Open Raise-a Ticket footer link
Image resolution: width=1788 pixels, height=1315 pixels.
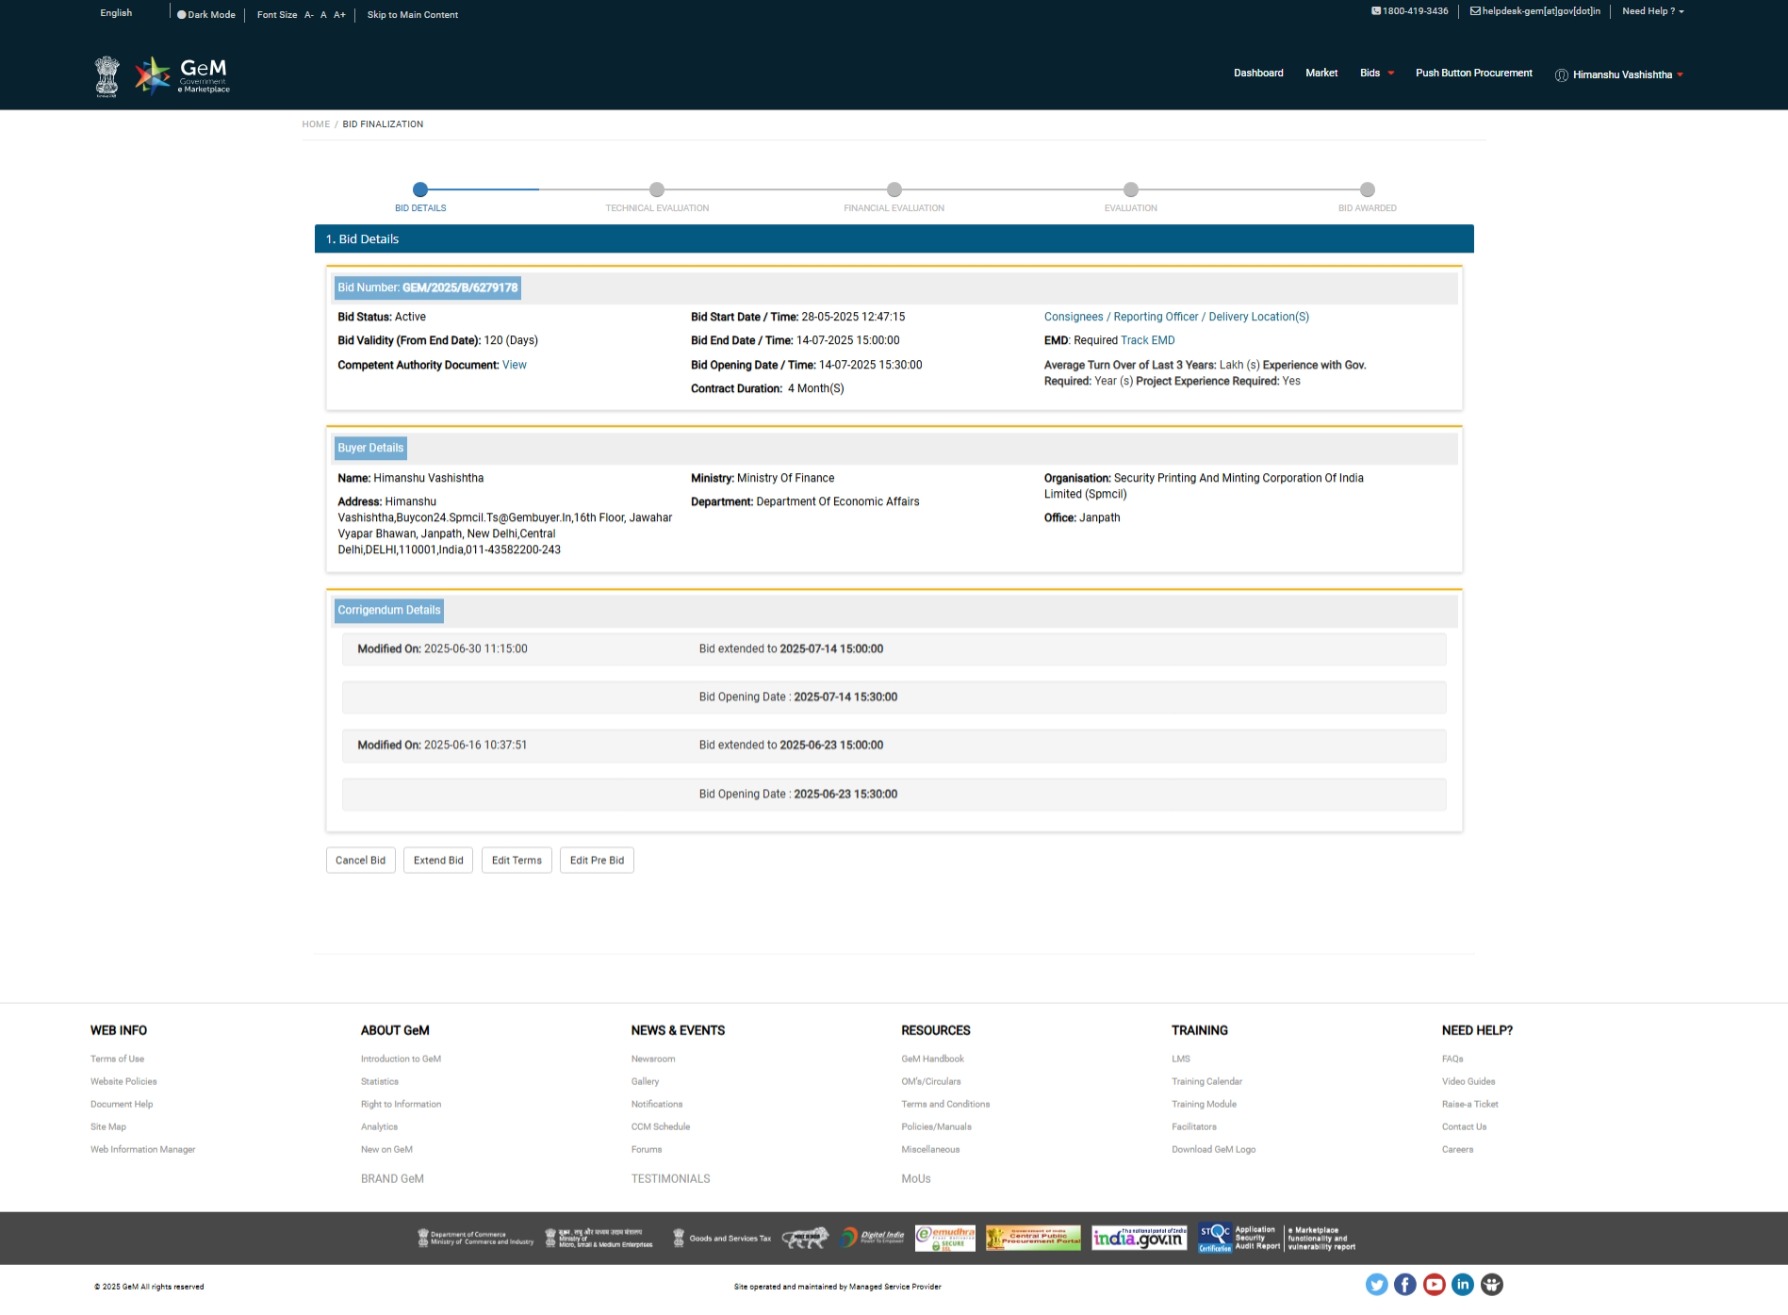[1469, 1104]
